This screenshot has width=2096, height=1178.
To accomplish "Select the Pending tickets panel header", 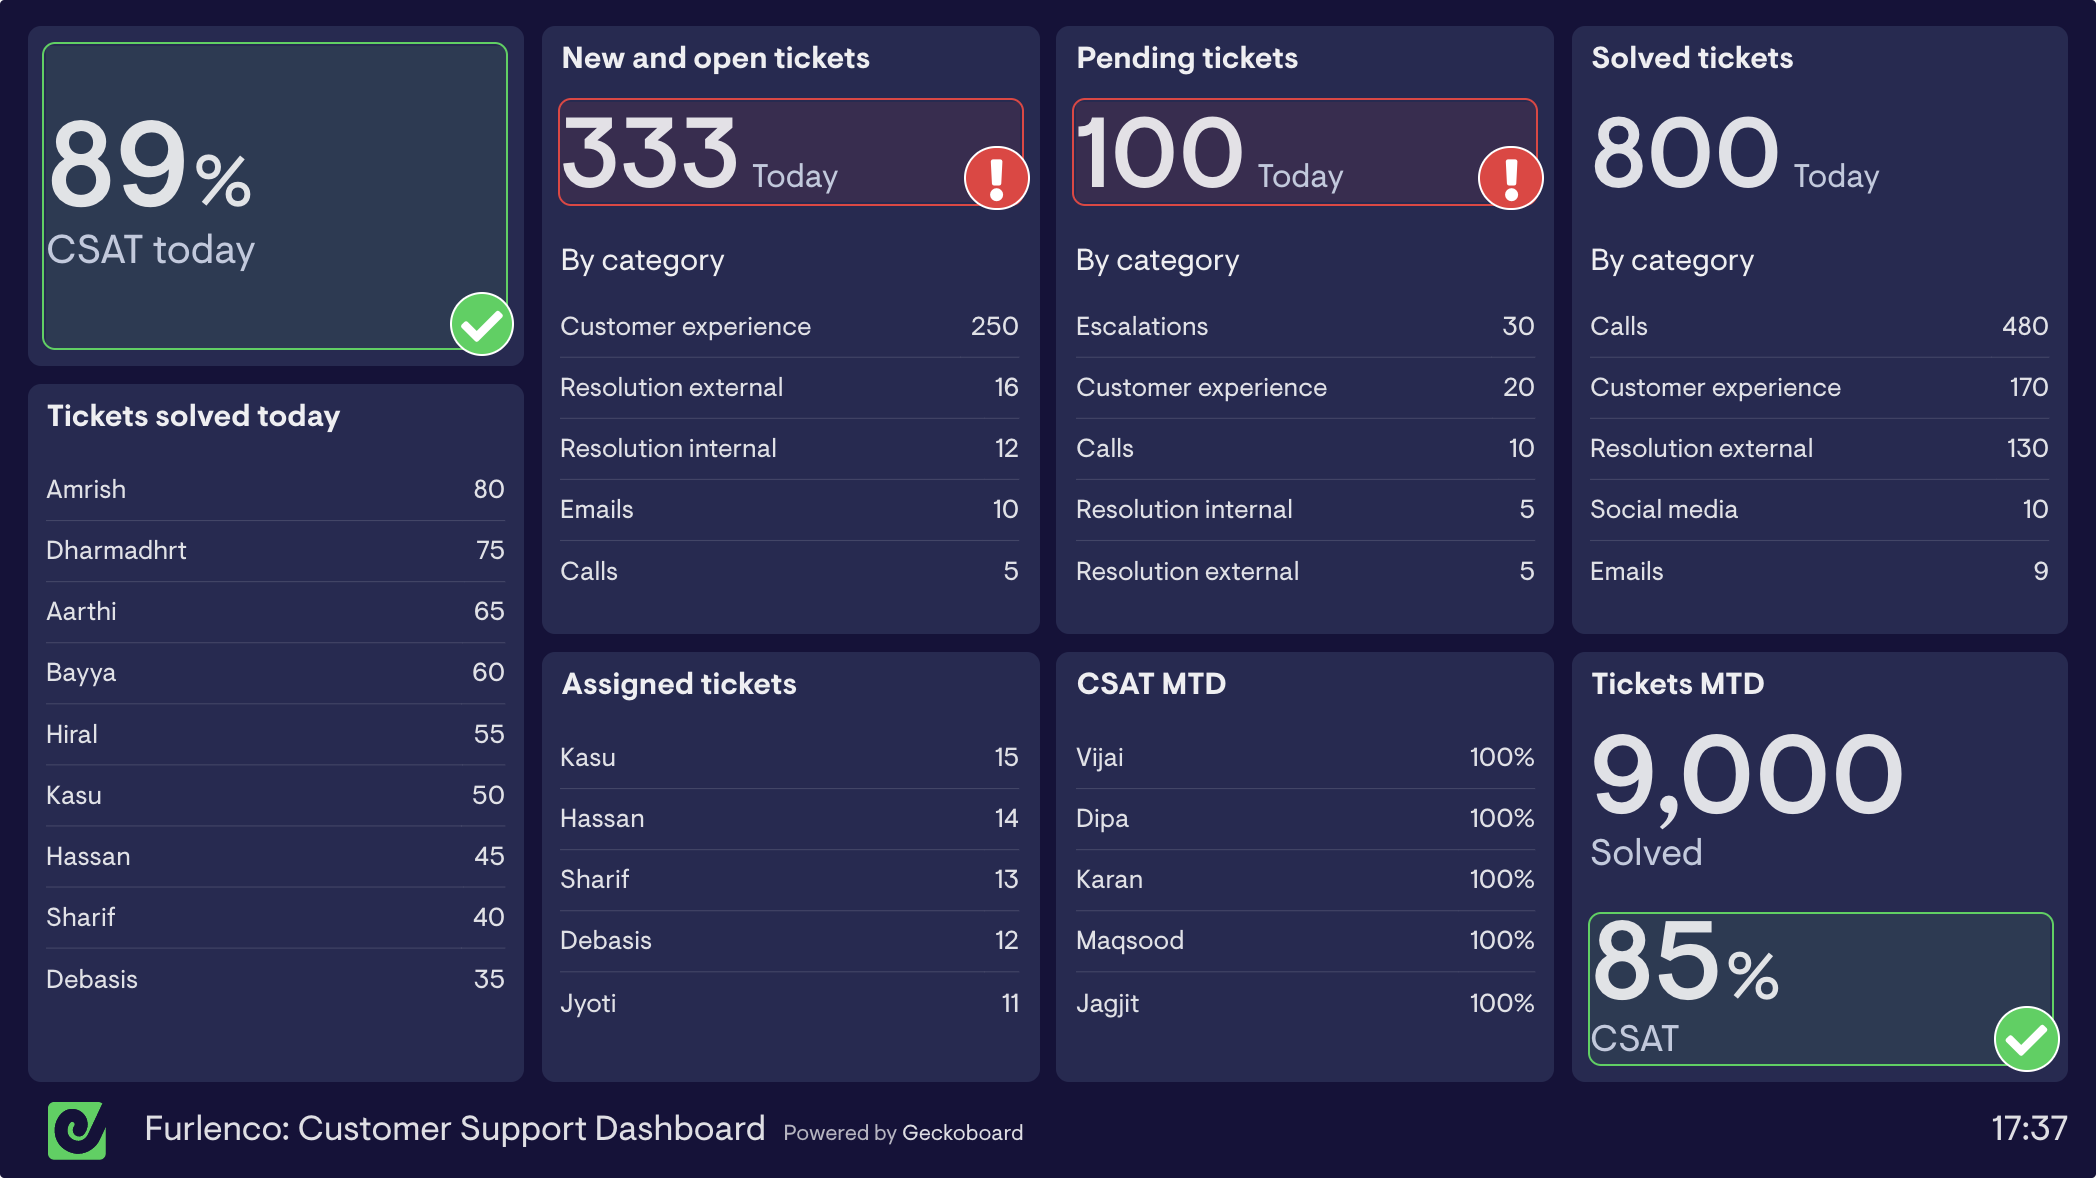I will (x=1186, y=59).
